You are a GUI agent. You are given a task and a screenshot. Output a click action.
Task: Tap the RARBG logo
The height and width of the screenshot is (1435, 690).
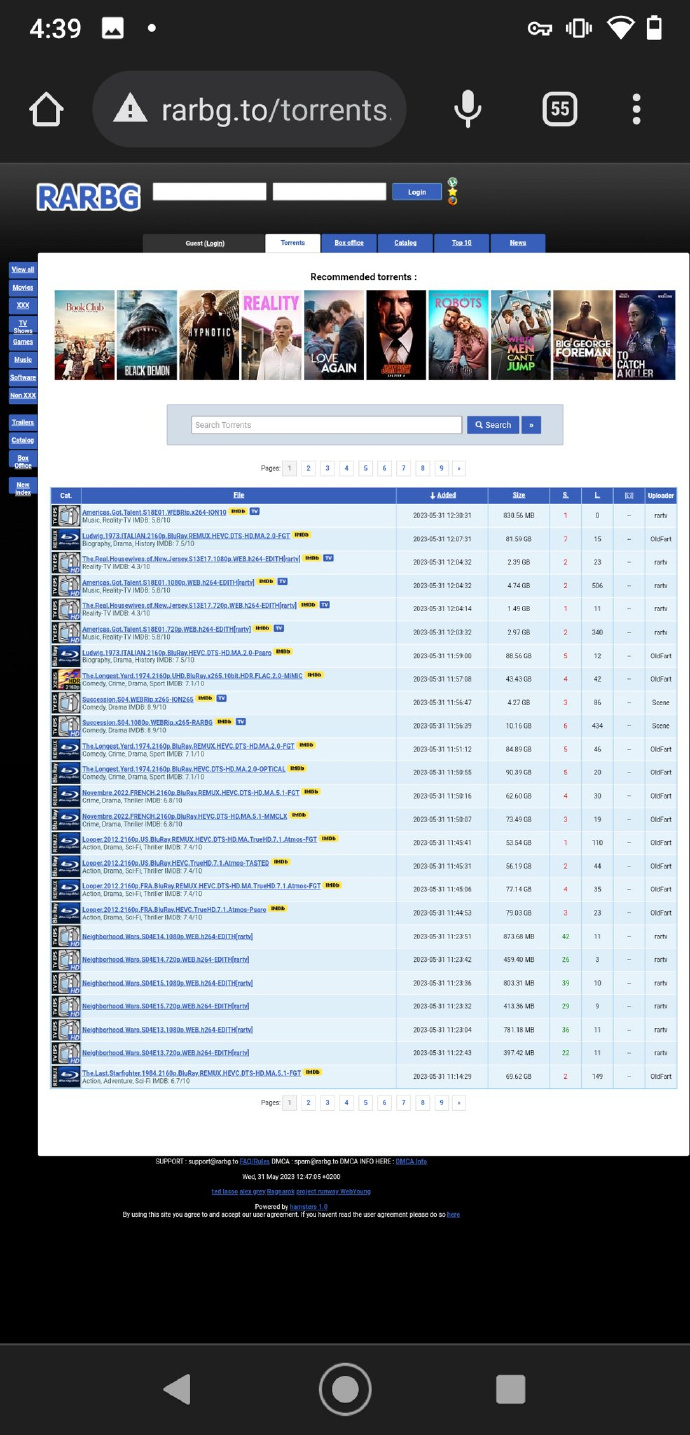89,197
